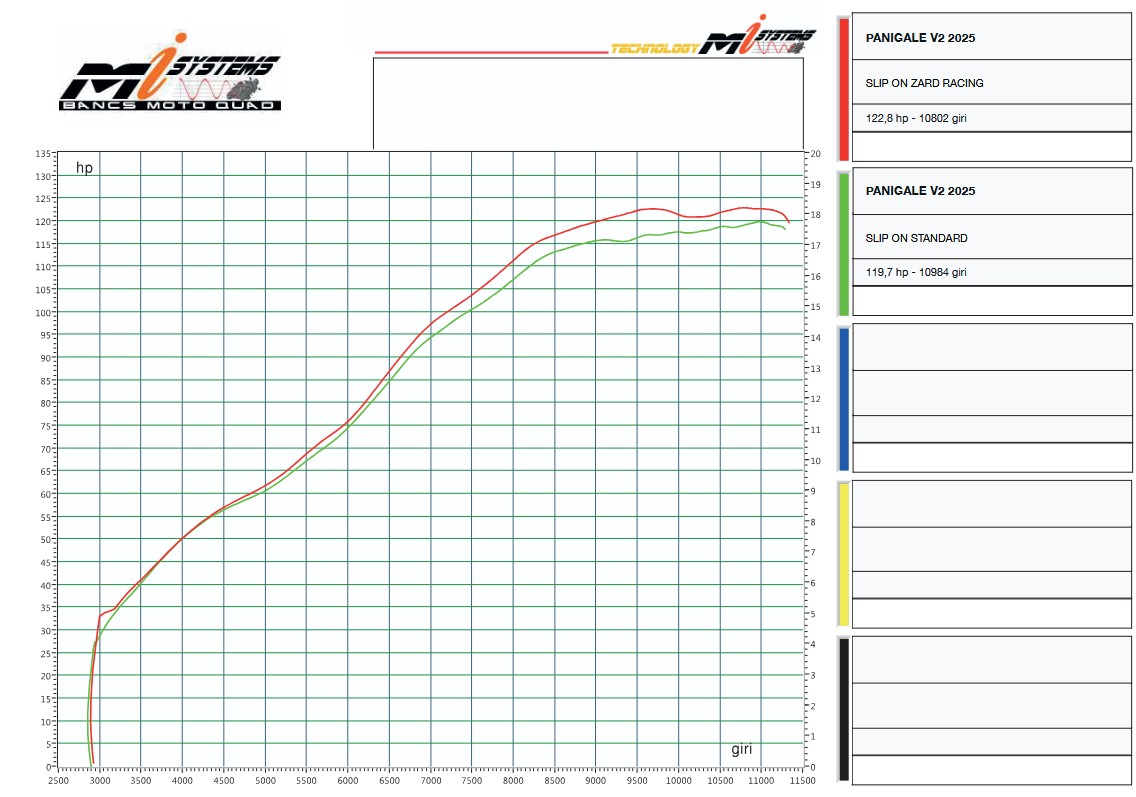Click the 119,7 hp - 10984 giri result
Screen dimensions: 1136x797
tap(916, 272)
